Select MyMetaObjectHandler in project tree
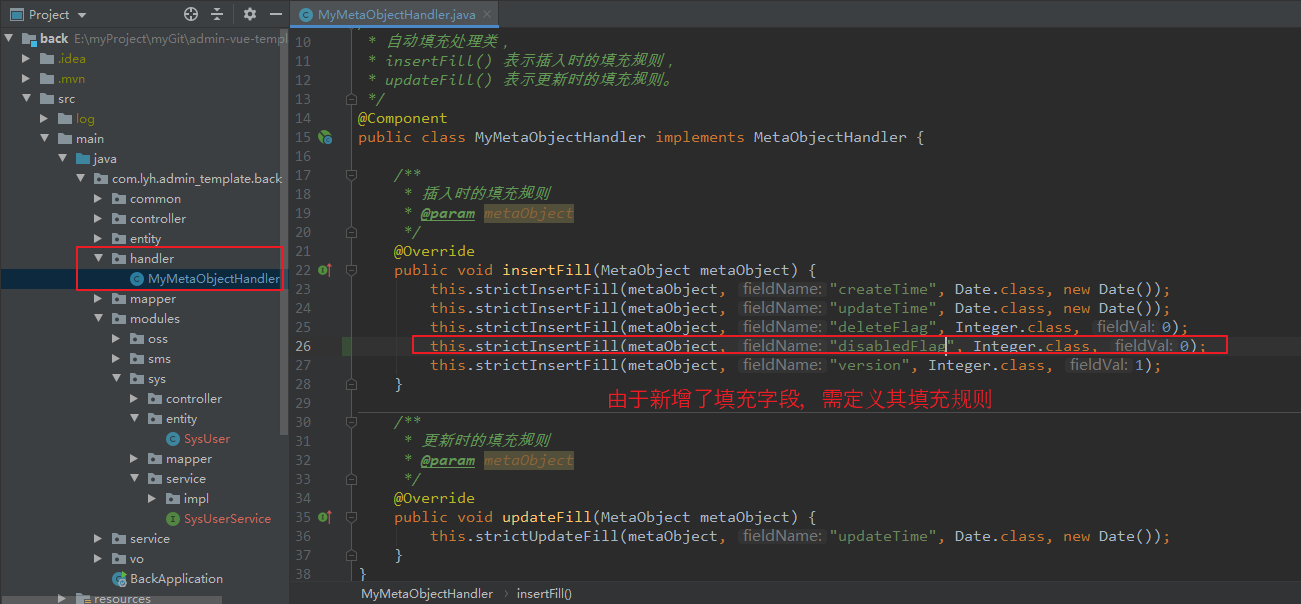Screen dimensions: 1301x604 [x=214, y=279]
